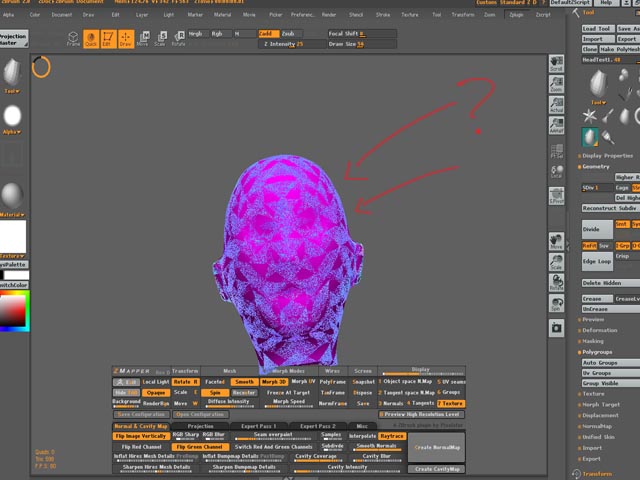This screenshot has height=480, width=640.
Task: Expand the Display Properties section
Action: 607,156
